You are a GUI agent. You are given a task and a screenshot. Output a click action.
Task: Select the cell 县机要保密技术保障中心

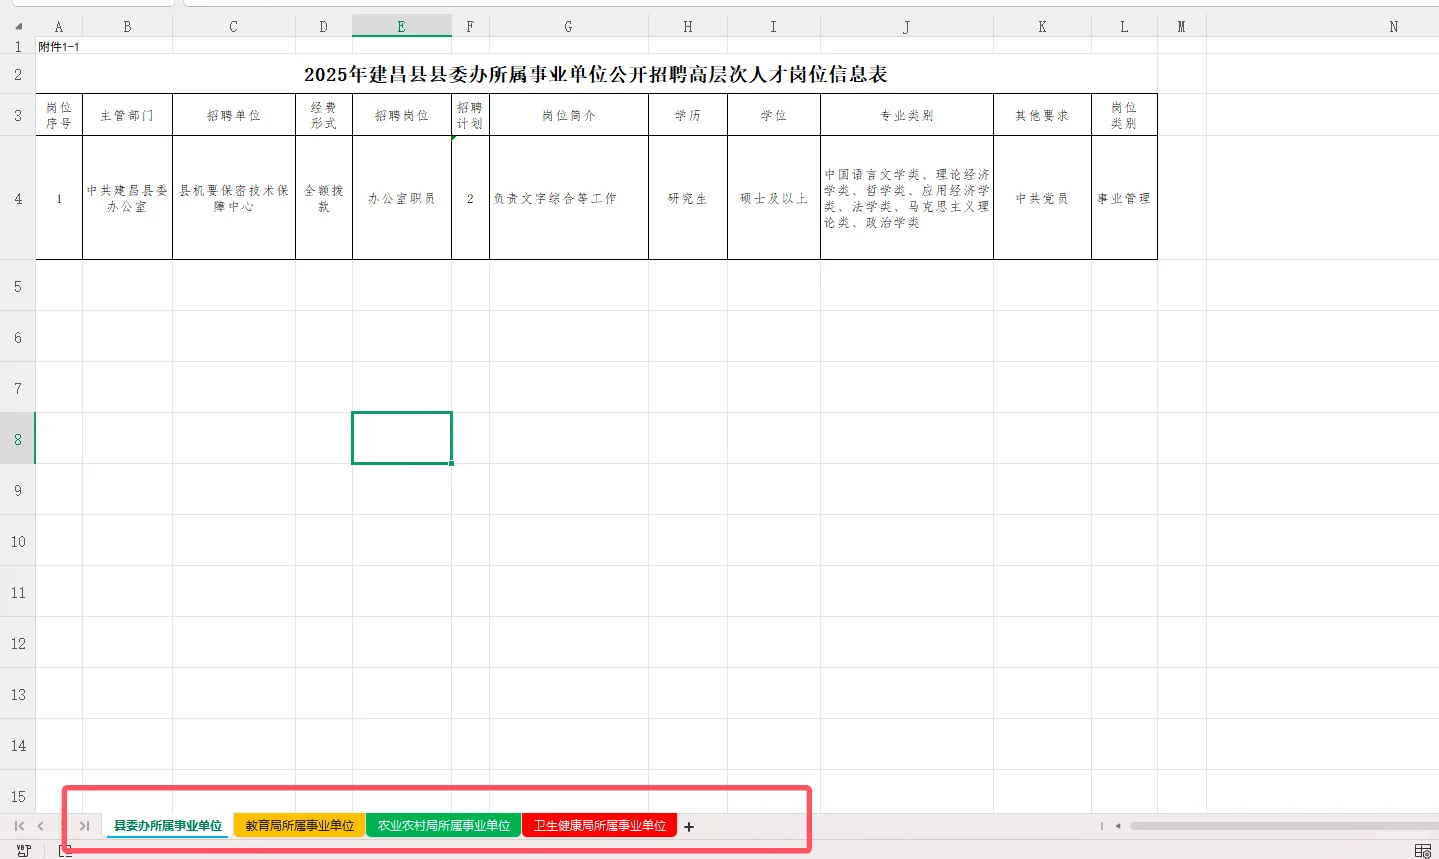234,198
